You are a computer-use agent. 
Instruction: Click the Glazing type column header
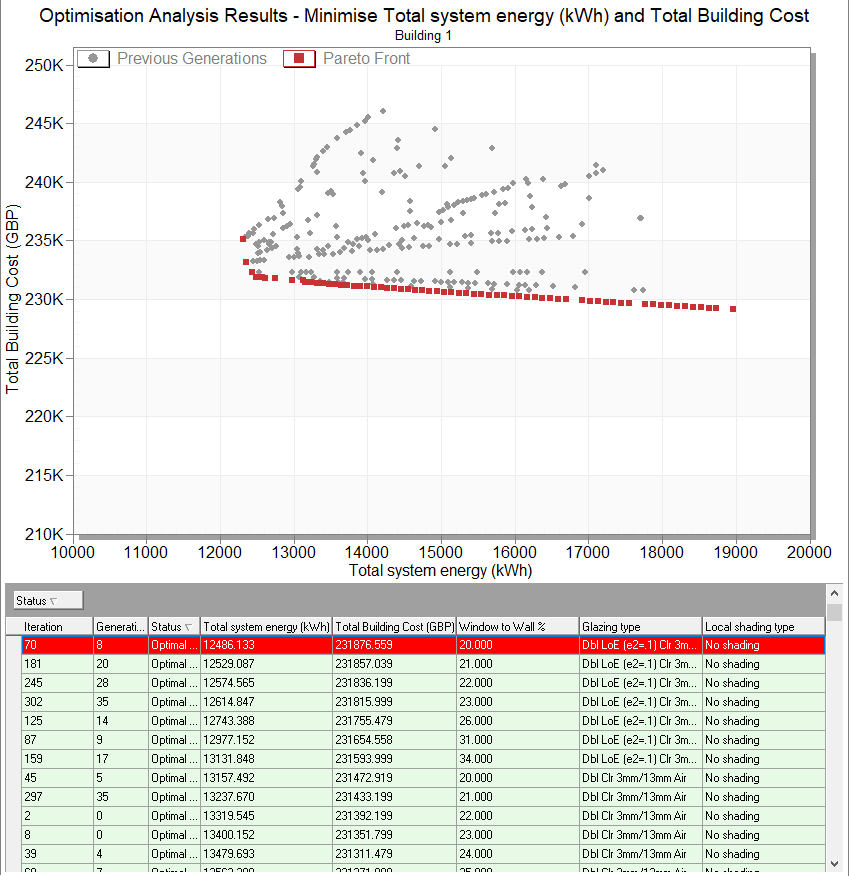(x=639, y=627)
